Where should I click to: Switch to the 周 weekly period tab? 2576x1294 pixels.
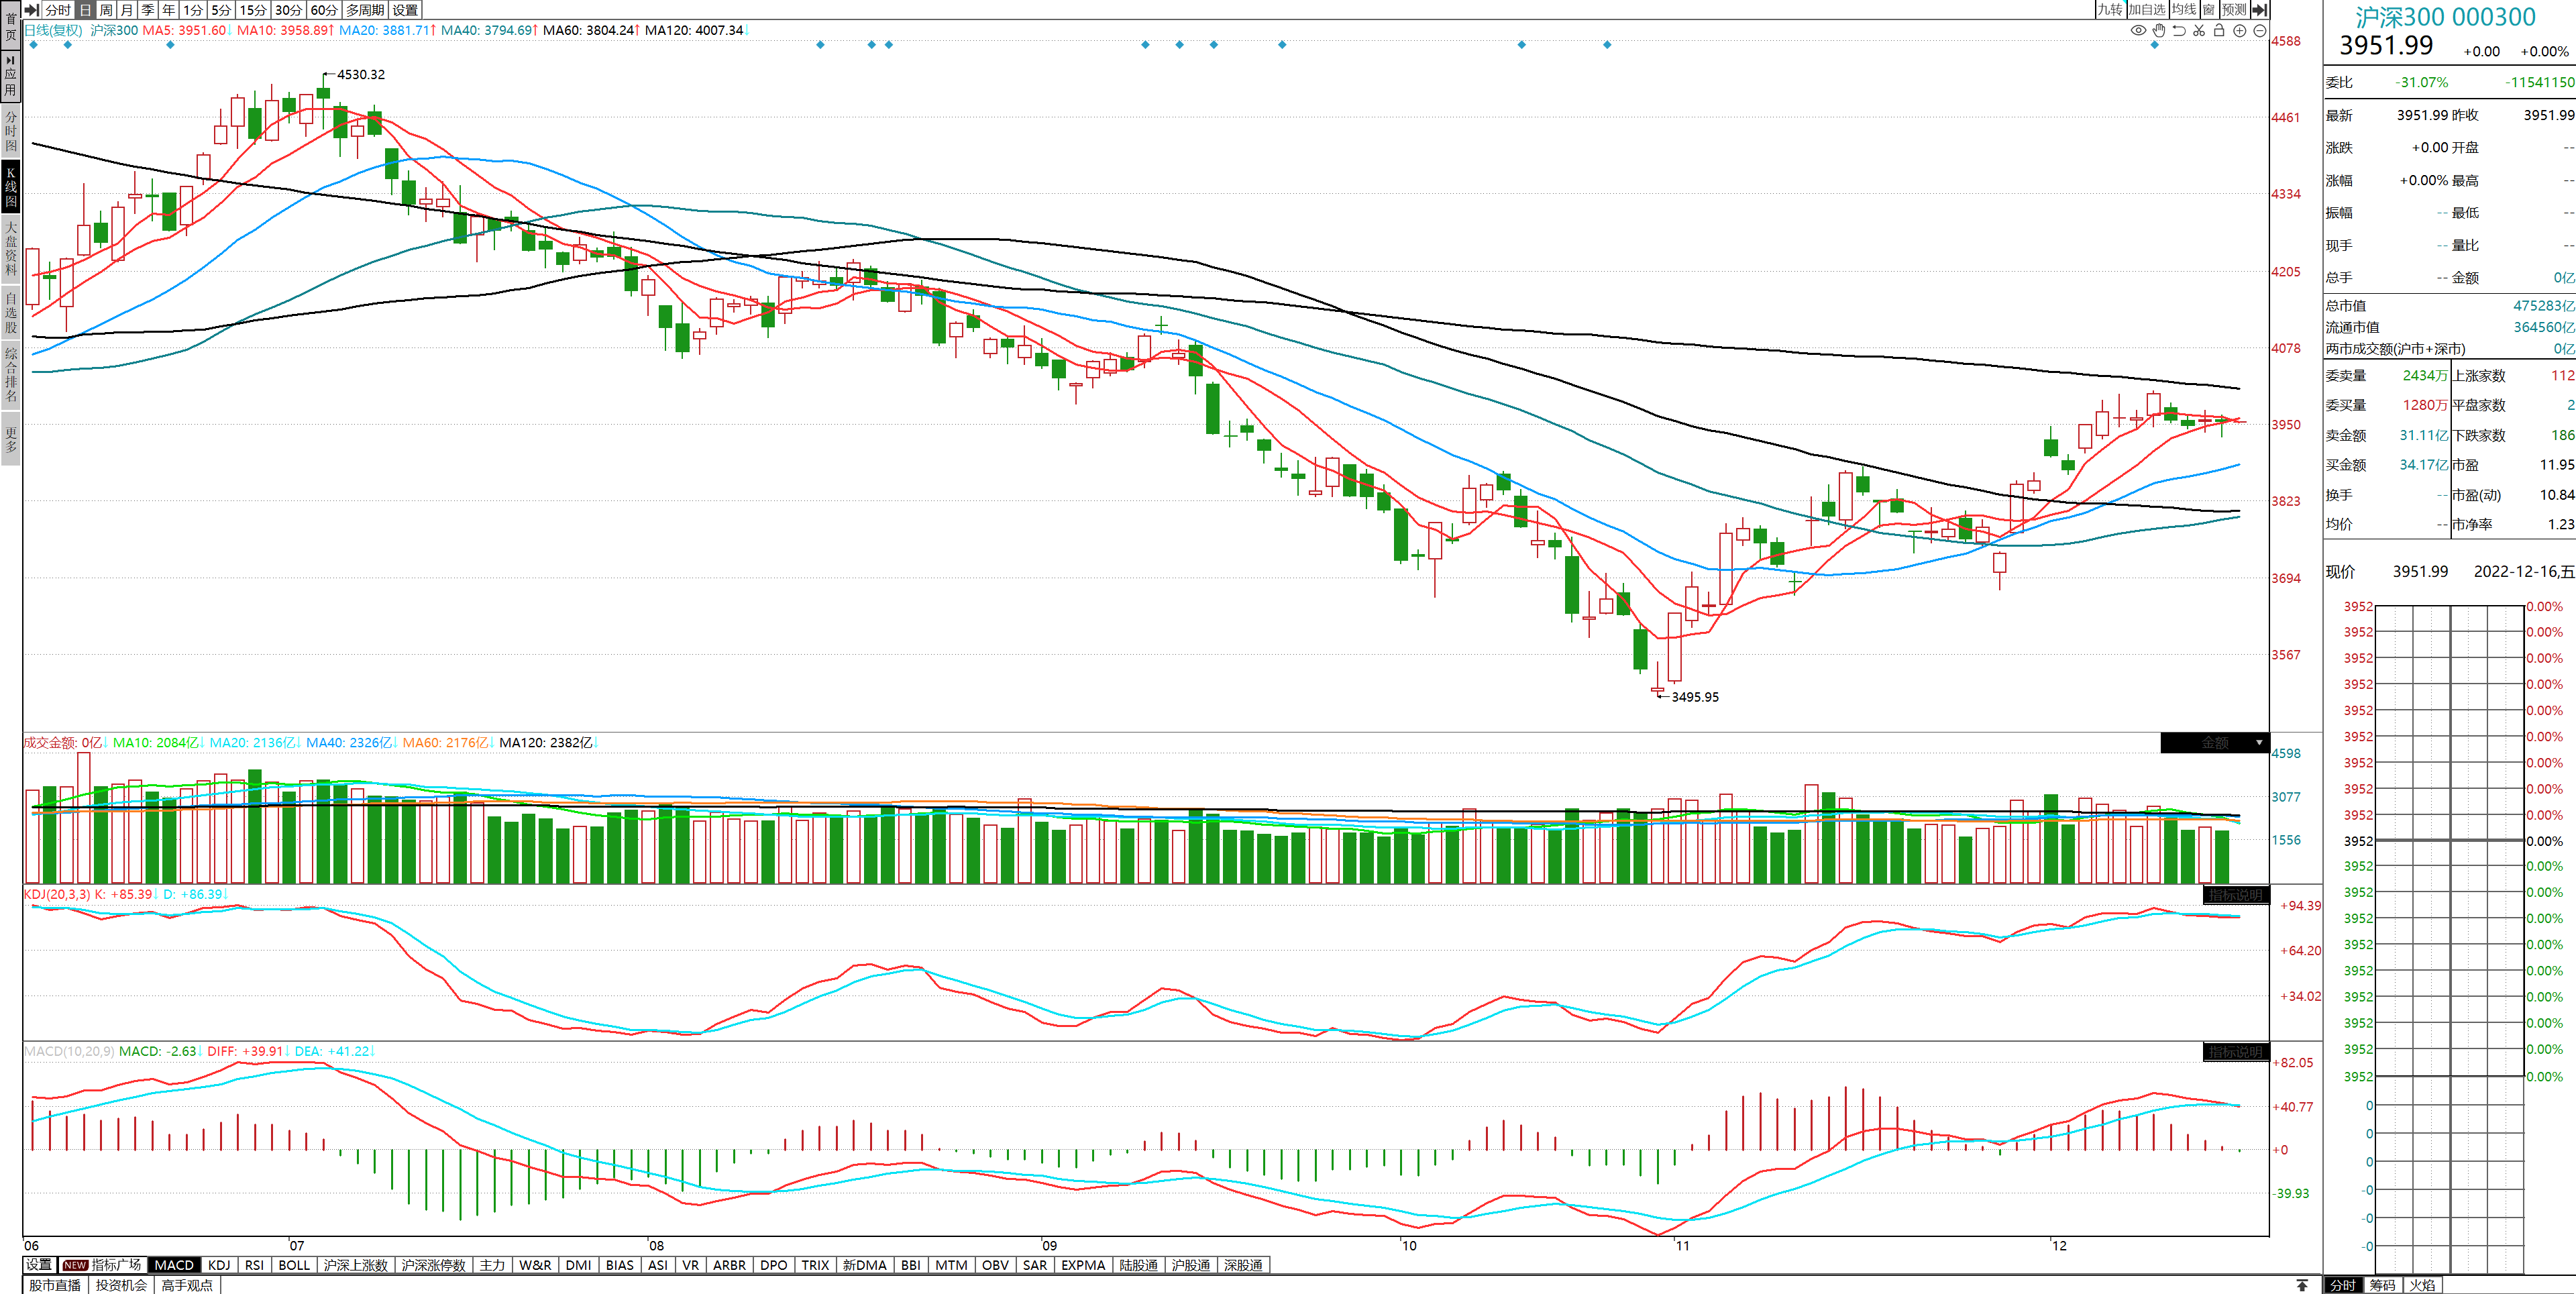coord(106,10)
